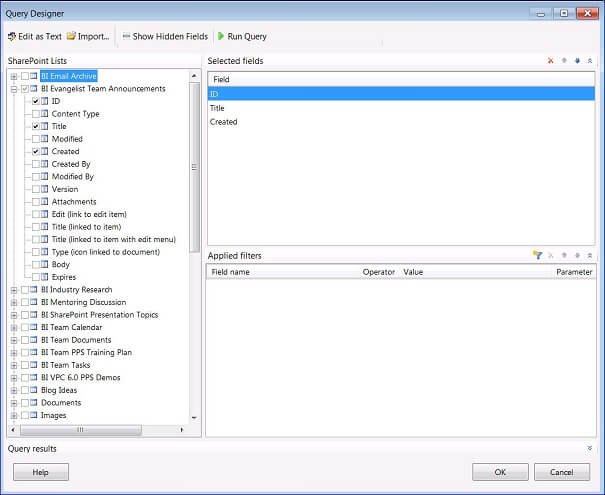Image resolution: width=605 pixels, height=495 pixels.
Task: Click the Import toolbar button
Action: pyautogui.click(x=88, y=37)
